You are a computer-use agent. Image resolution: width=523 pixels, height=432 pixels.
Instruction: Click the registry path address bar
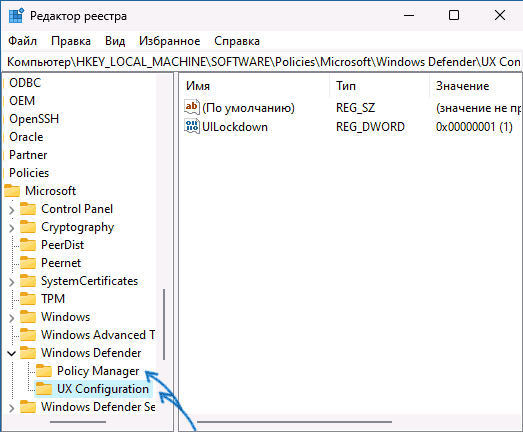pyautogui.click(x=262, y=62)
